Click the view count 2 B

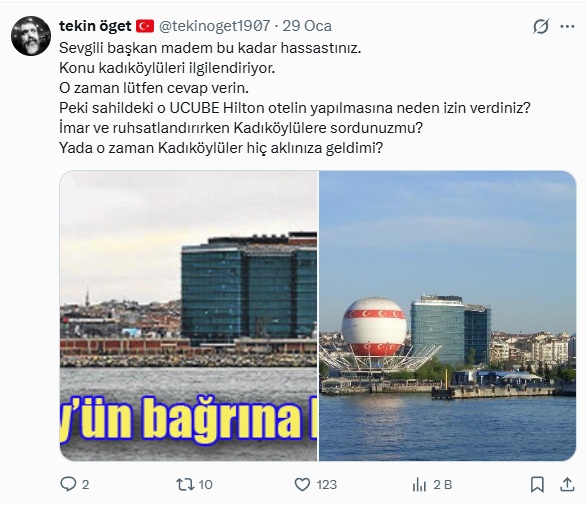coord(442,485)
